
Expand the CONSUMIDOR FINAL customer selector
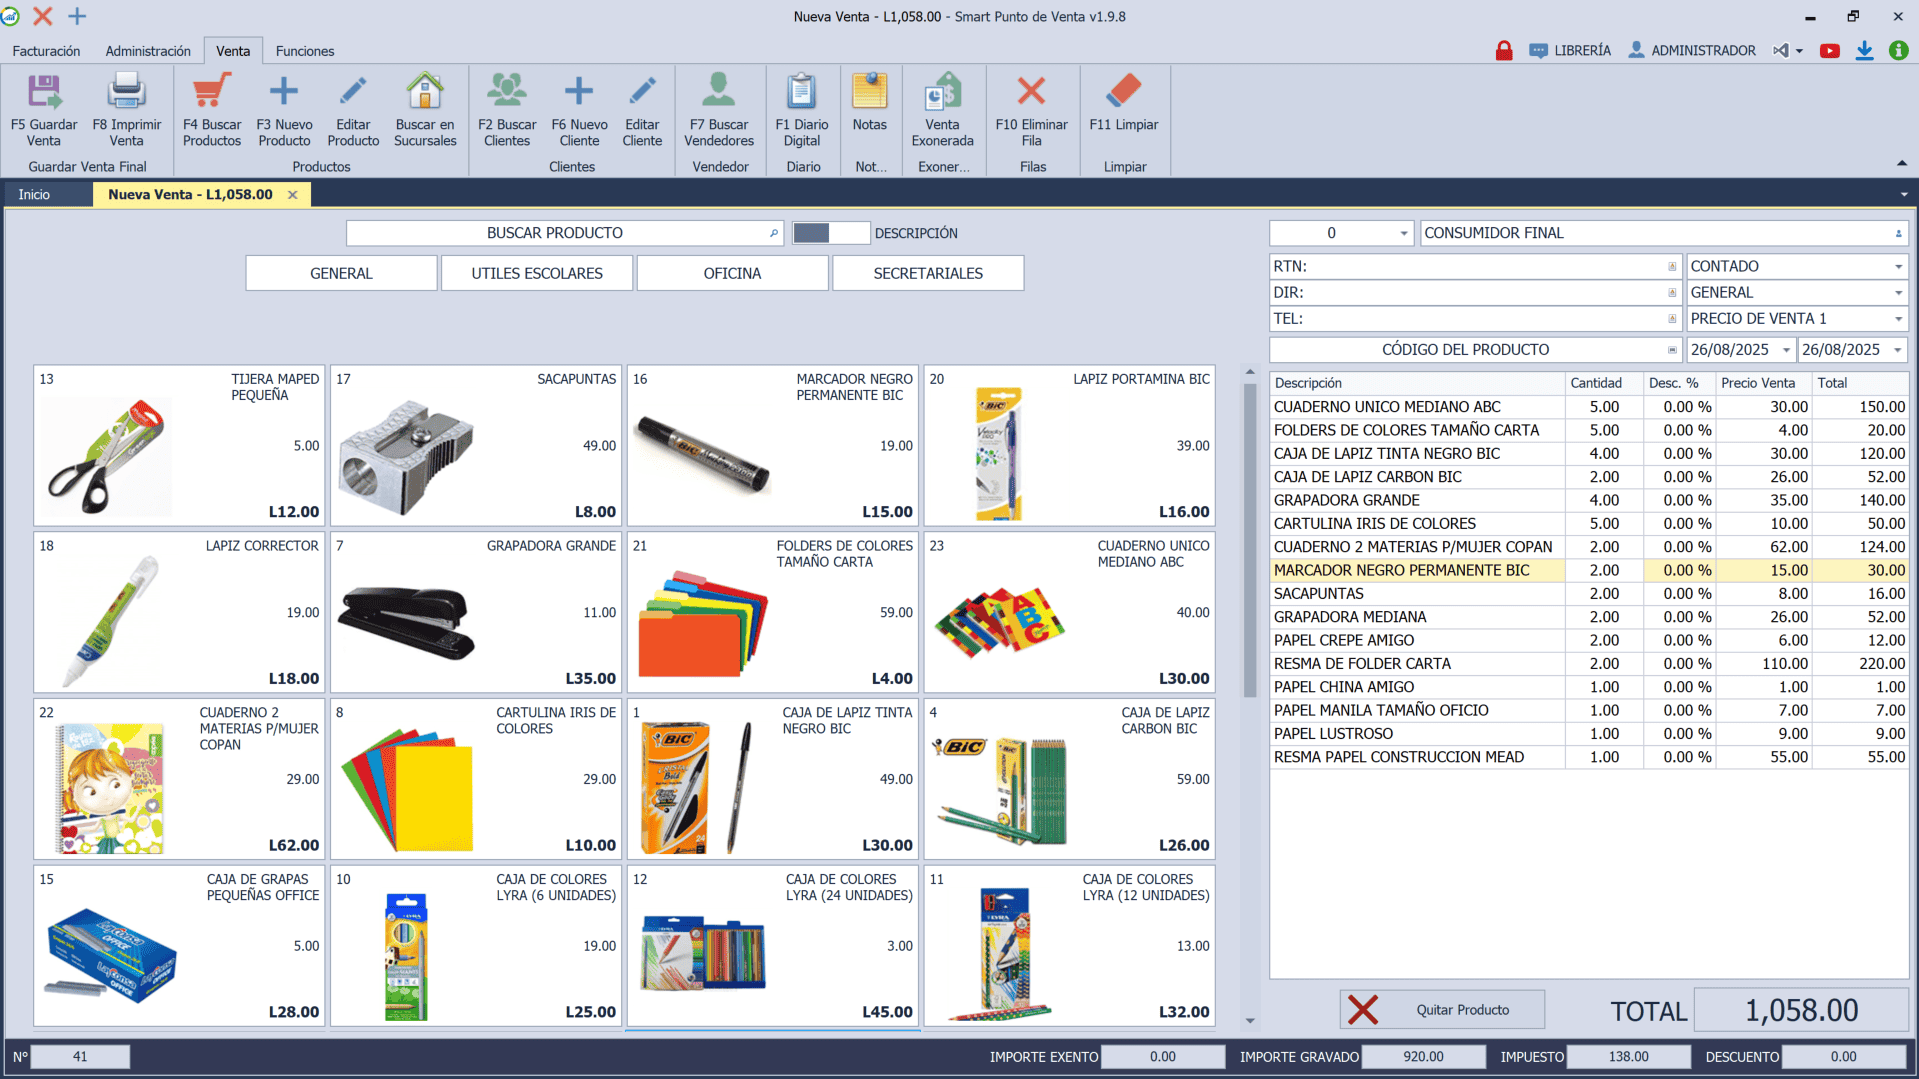pyautogui.click(x=1898, y=233)
